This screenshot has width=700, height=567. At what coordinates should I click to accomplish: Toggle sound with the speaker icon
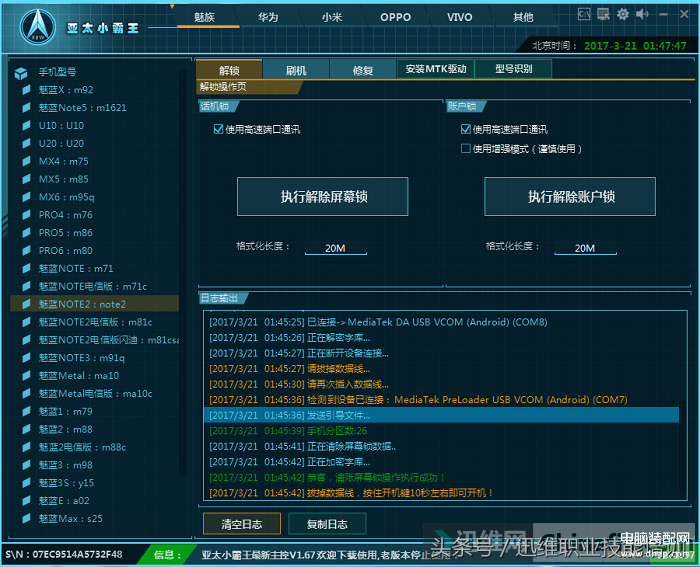[x=642, y=14]
